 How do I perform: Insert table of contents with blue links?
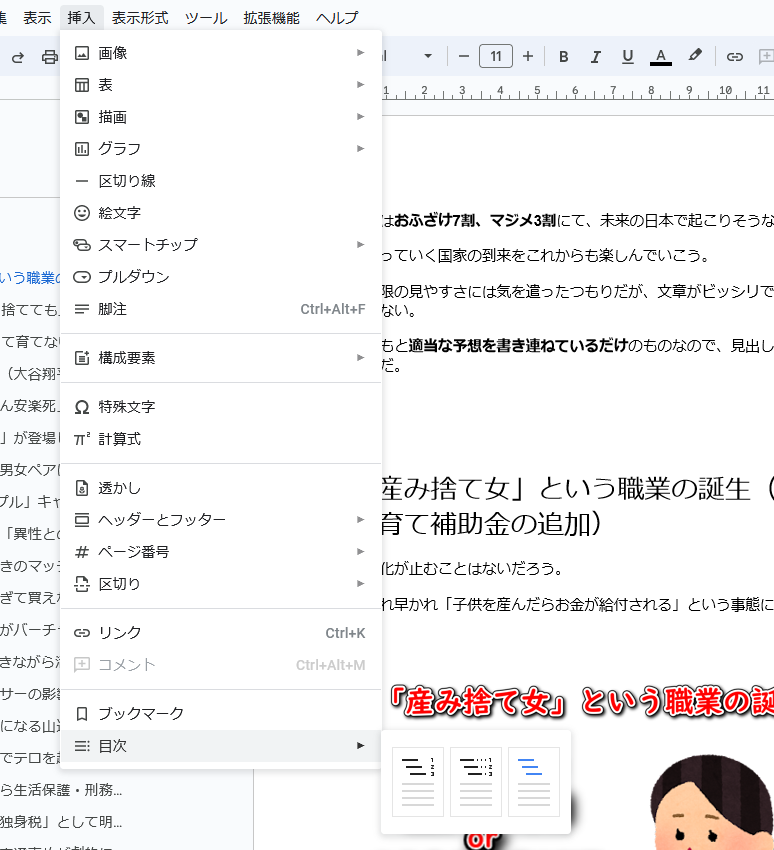tap(534, 782)
